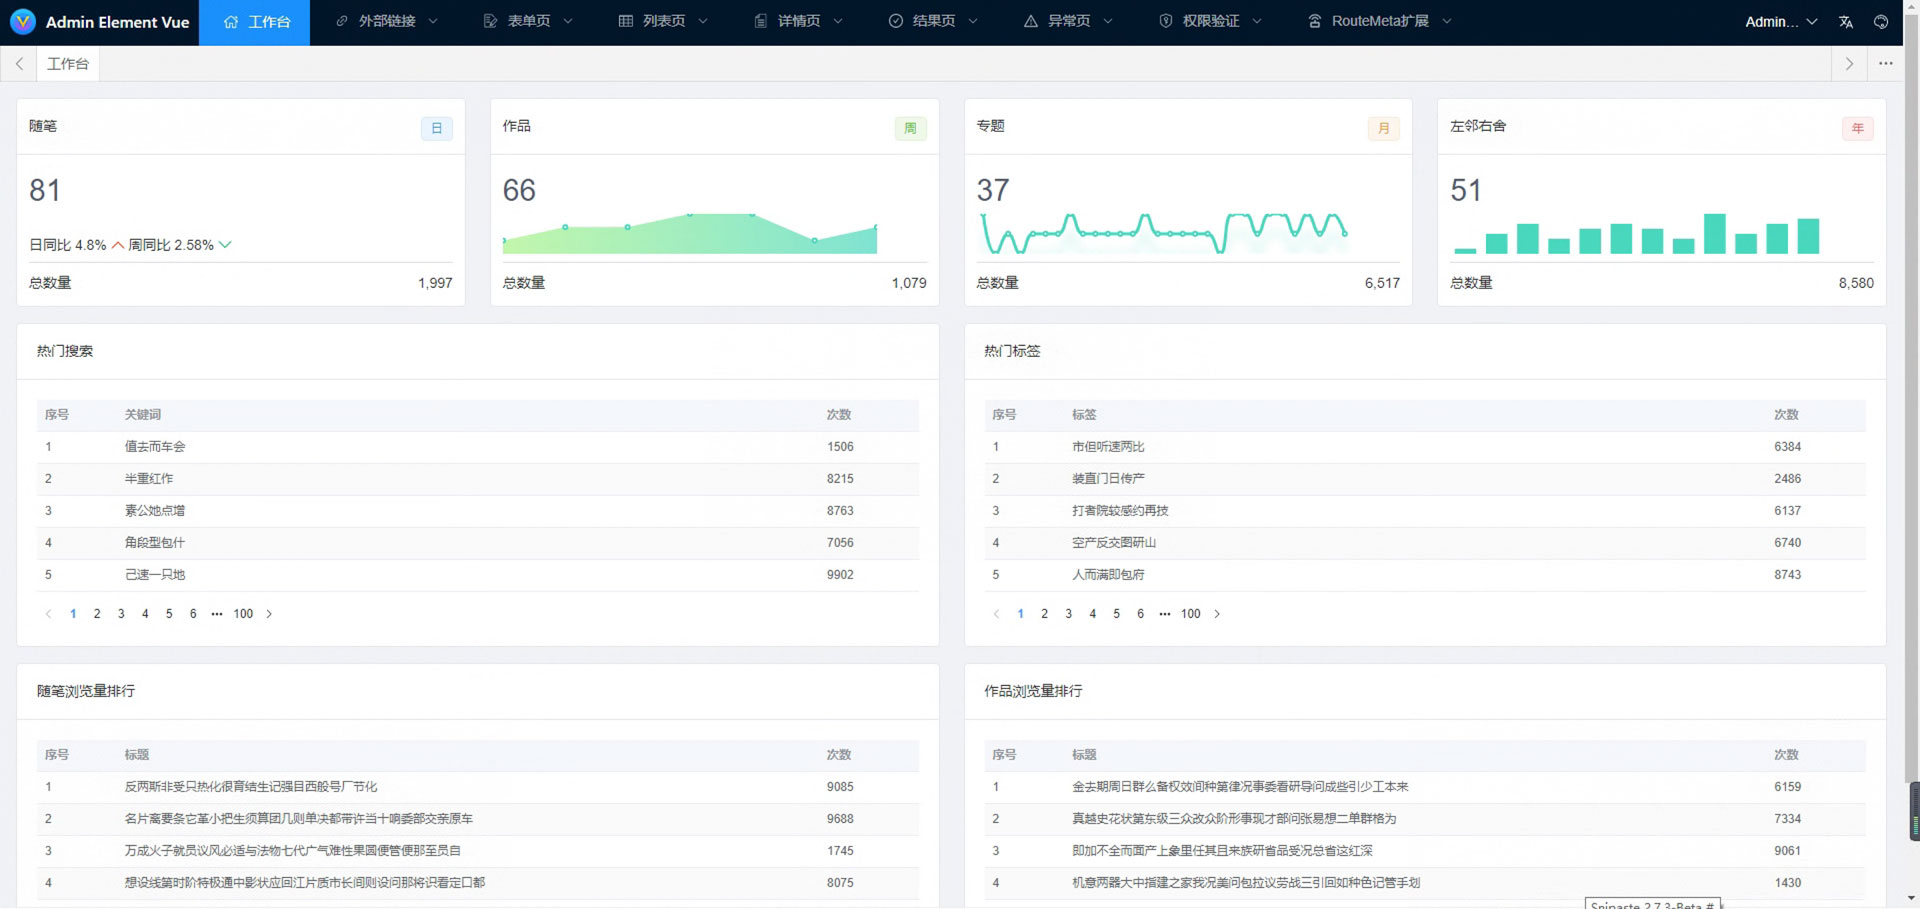Open the theme palette icon
Viewport: 1920px width, 909px height.
tap(1881, 22)
